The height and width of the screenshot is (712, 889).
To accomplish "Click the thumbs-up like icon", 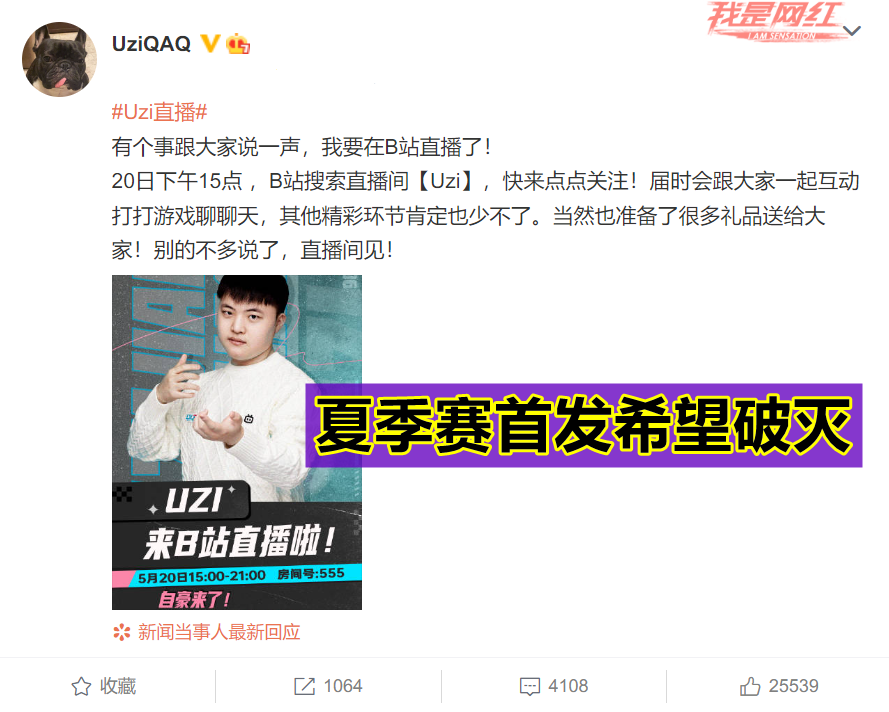I will 750,686.
